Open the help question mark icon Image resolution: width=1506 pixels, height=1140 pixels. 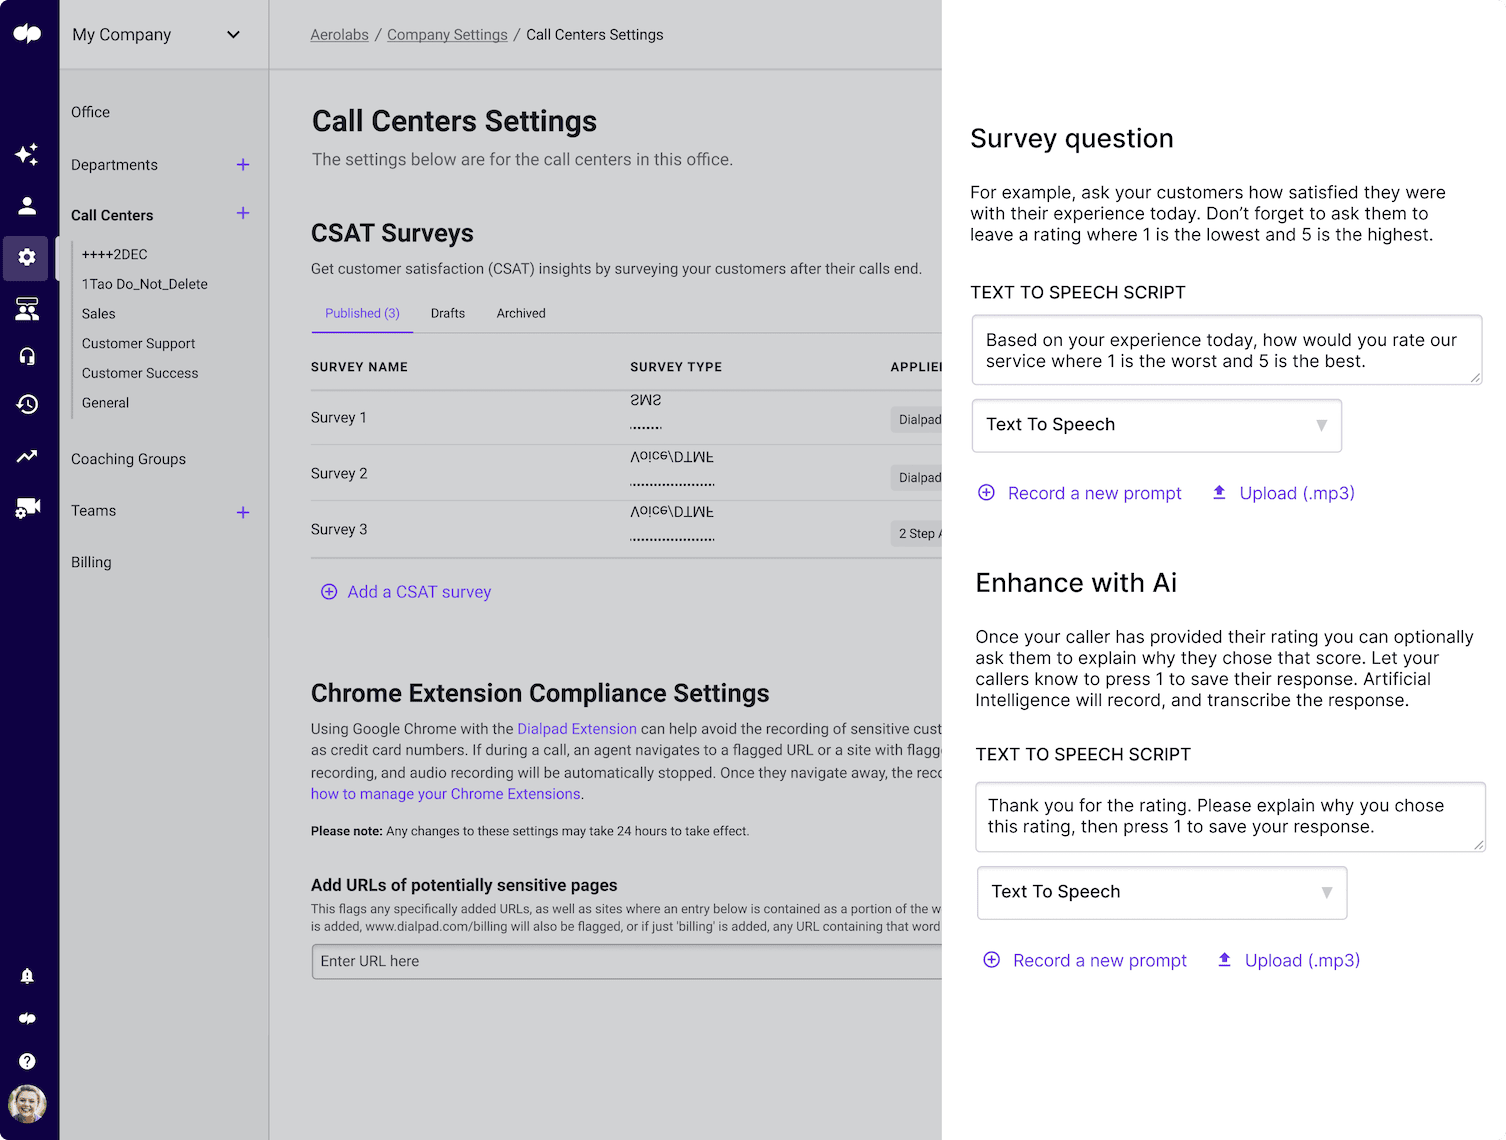tap(27, 1061)
